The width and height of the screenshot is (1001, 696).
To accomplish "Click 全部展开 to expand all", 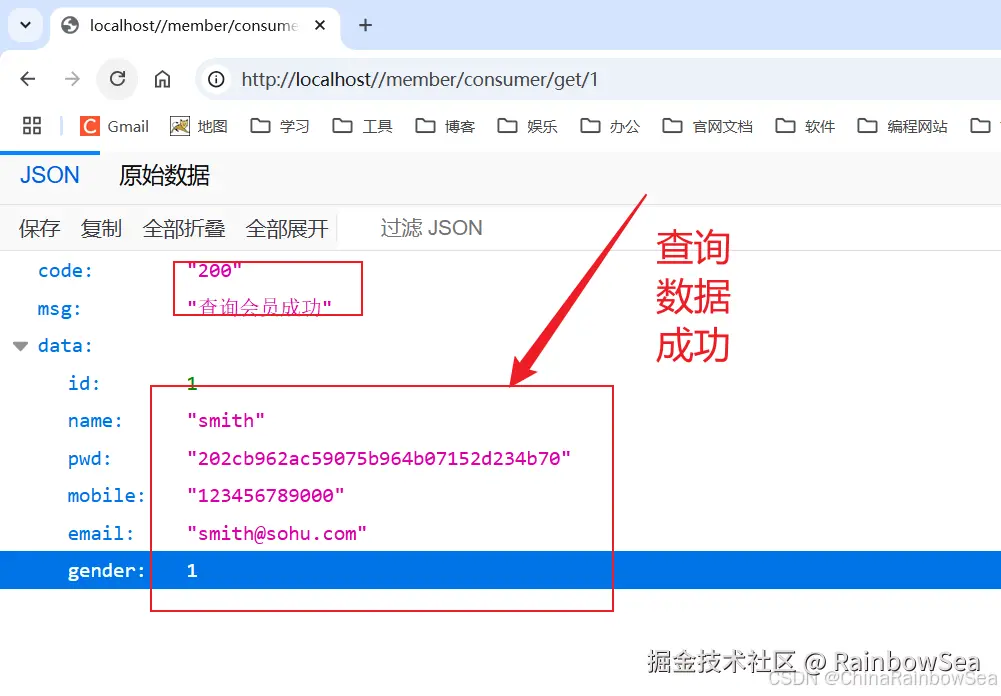I will 287,228.
